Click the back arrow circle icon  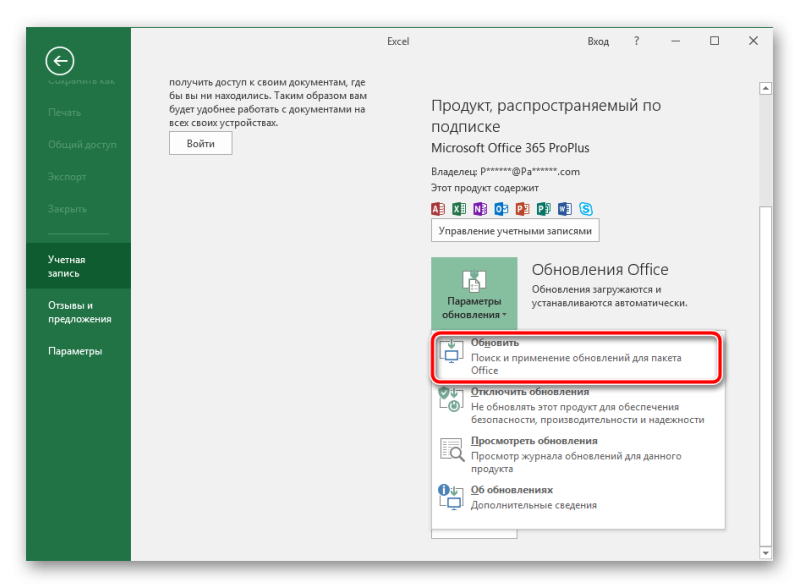[x=60, y=61]
